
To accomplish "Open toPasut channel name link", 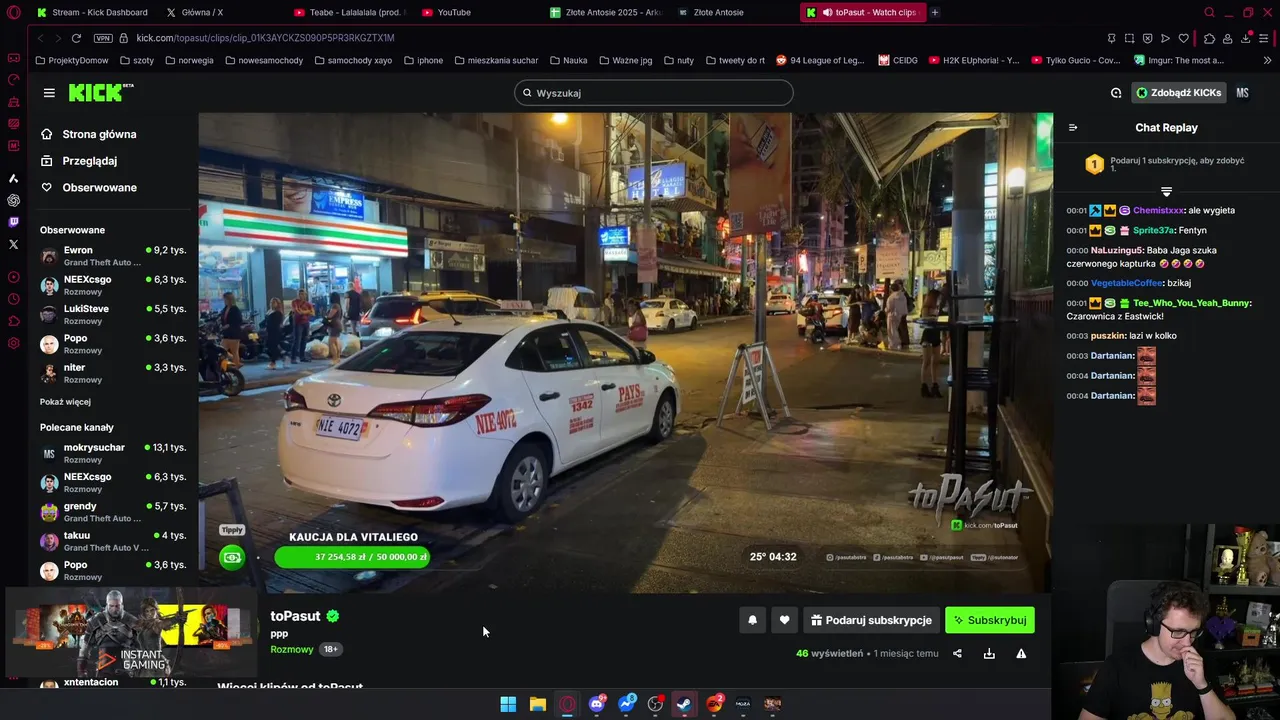I will click(295, 616).
